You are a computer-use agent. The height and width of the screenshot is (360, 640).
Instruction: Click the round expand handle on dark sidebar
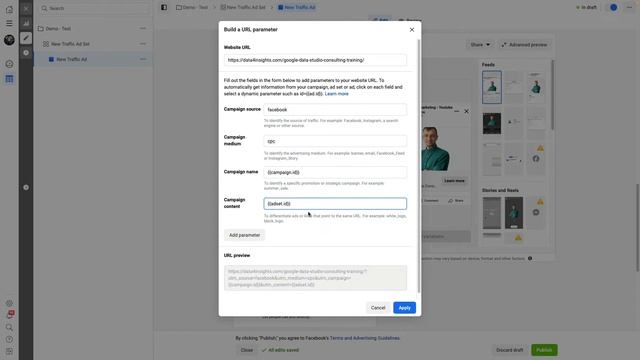click(x=26, y=187)
